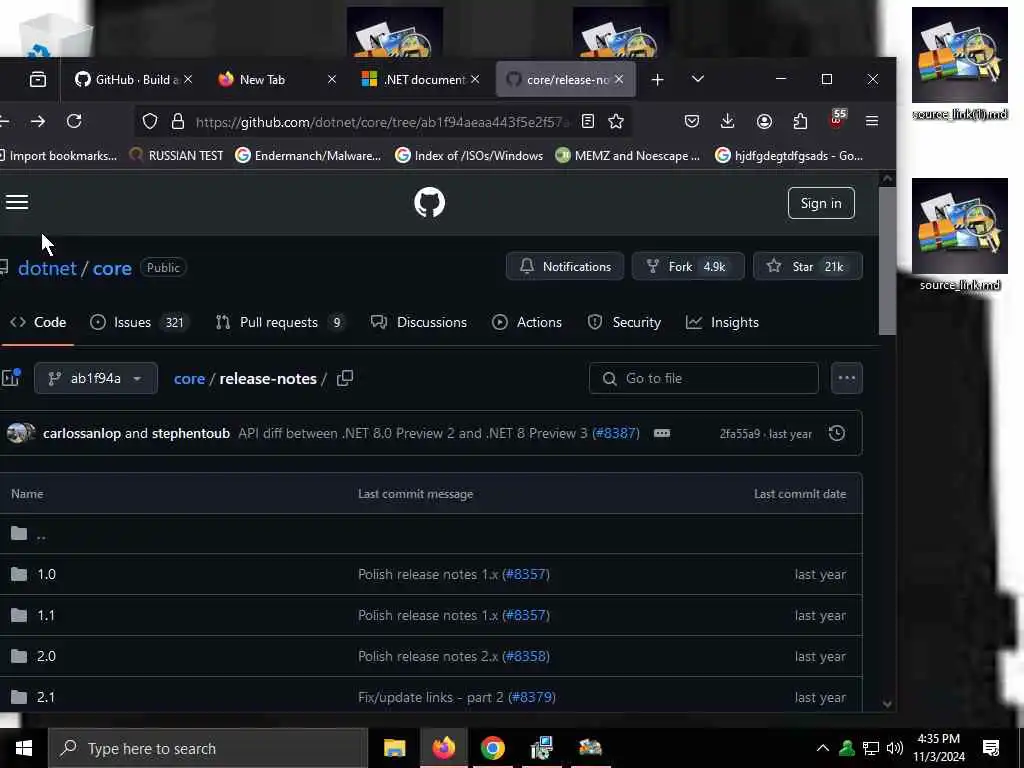Copy path icon next to release-notes

pyautogui.click(x=345, y=378)
